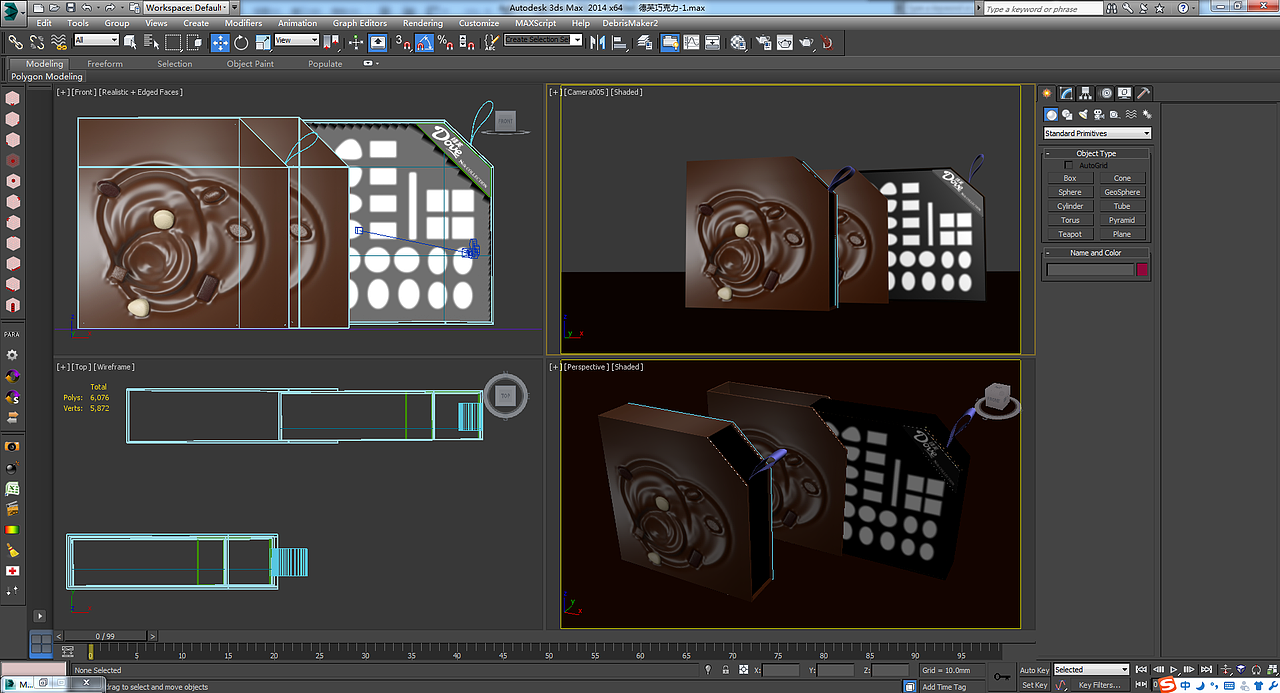Create a Box primitive

pos(1070,178)
